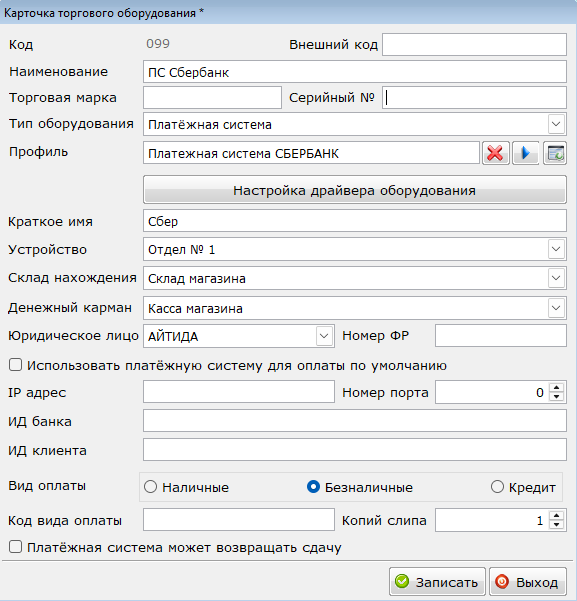
Task: Clear profile with the red X icon
Action: pyautogui.click(x=495, y=153)
